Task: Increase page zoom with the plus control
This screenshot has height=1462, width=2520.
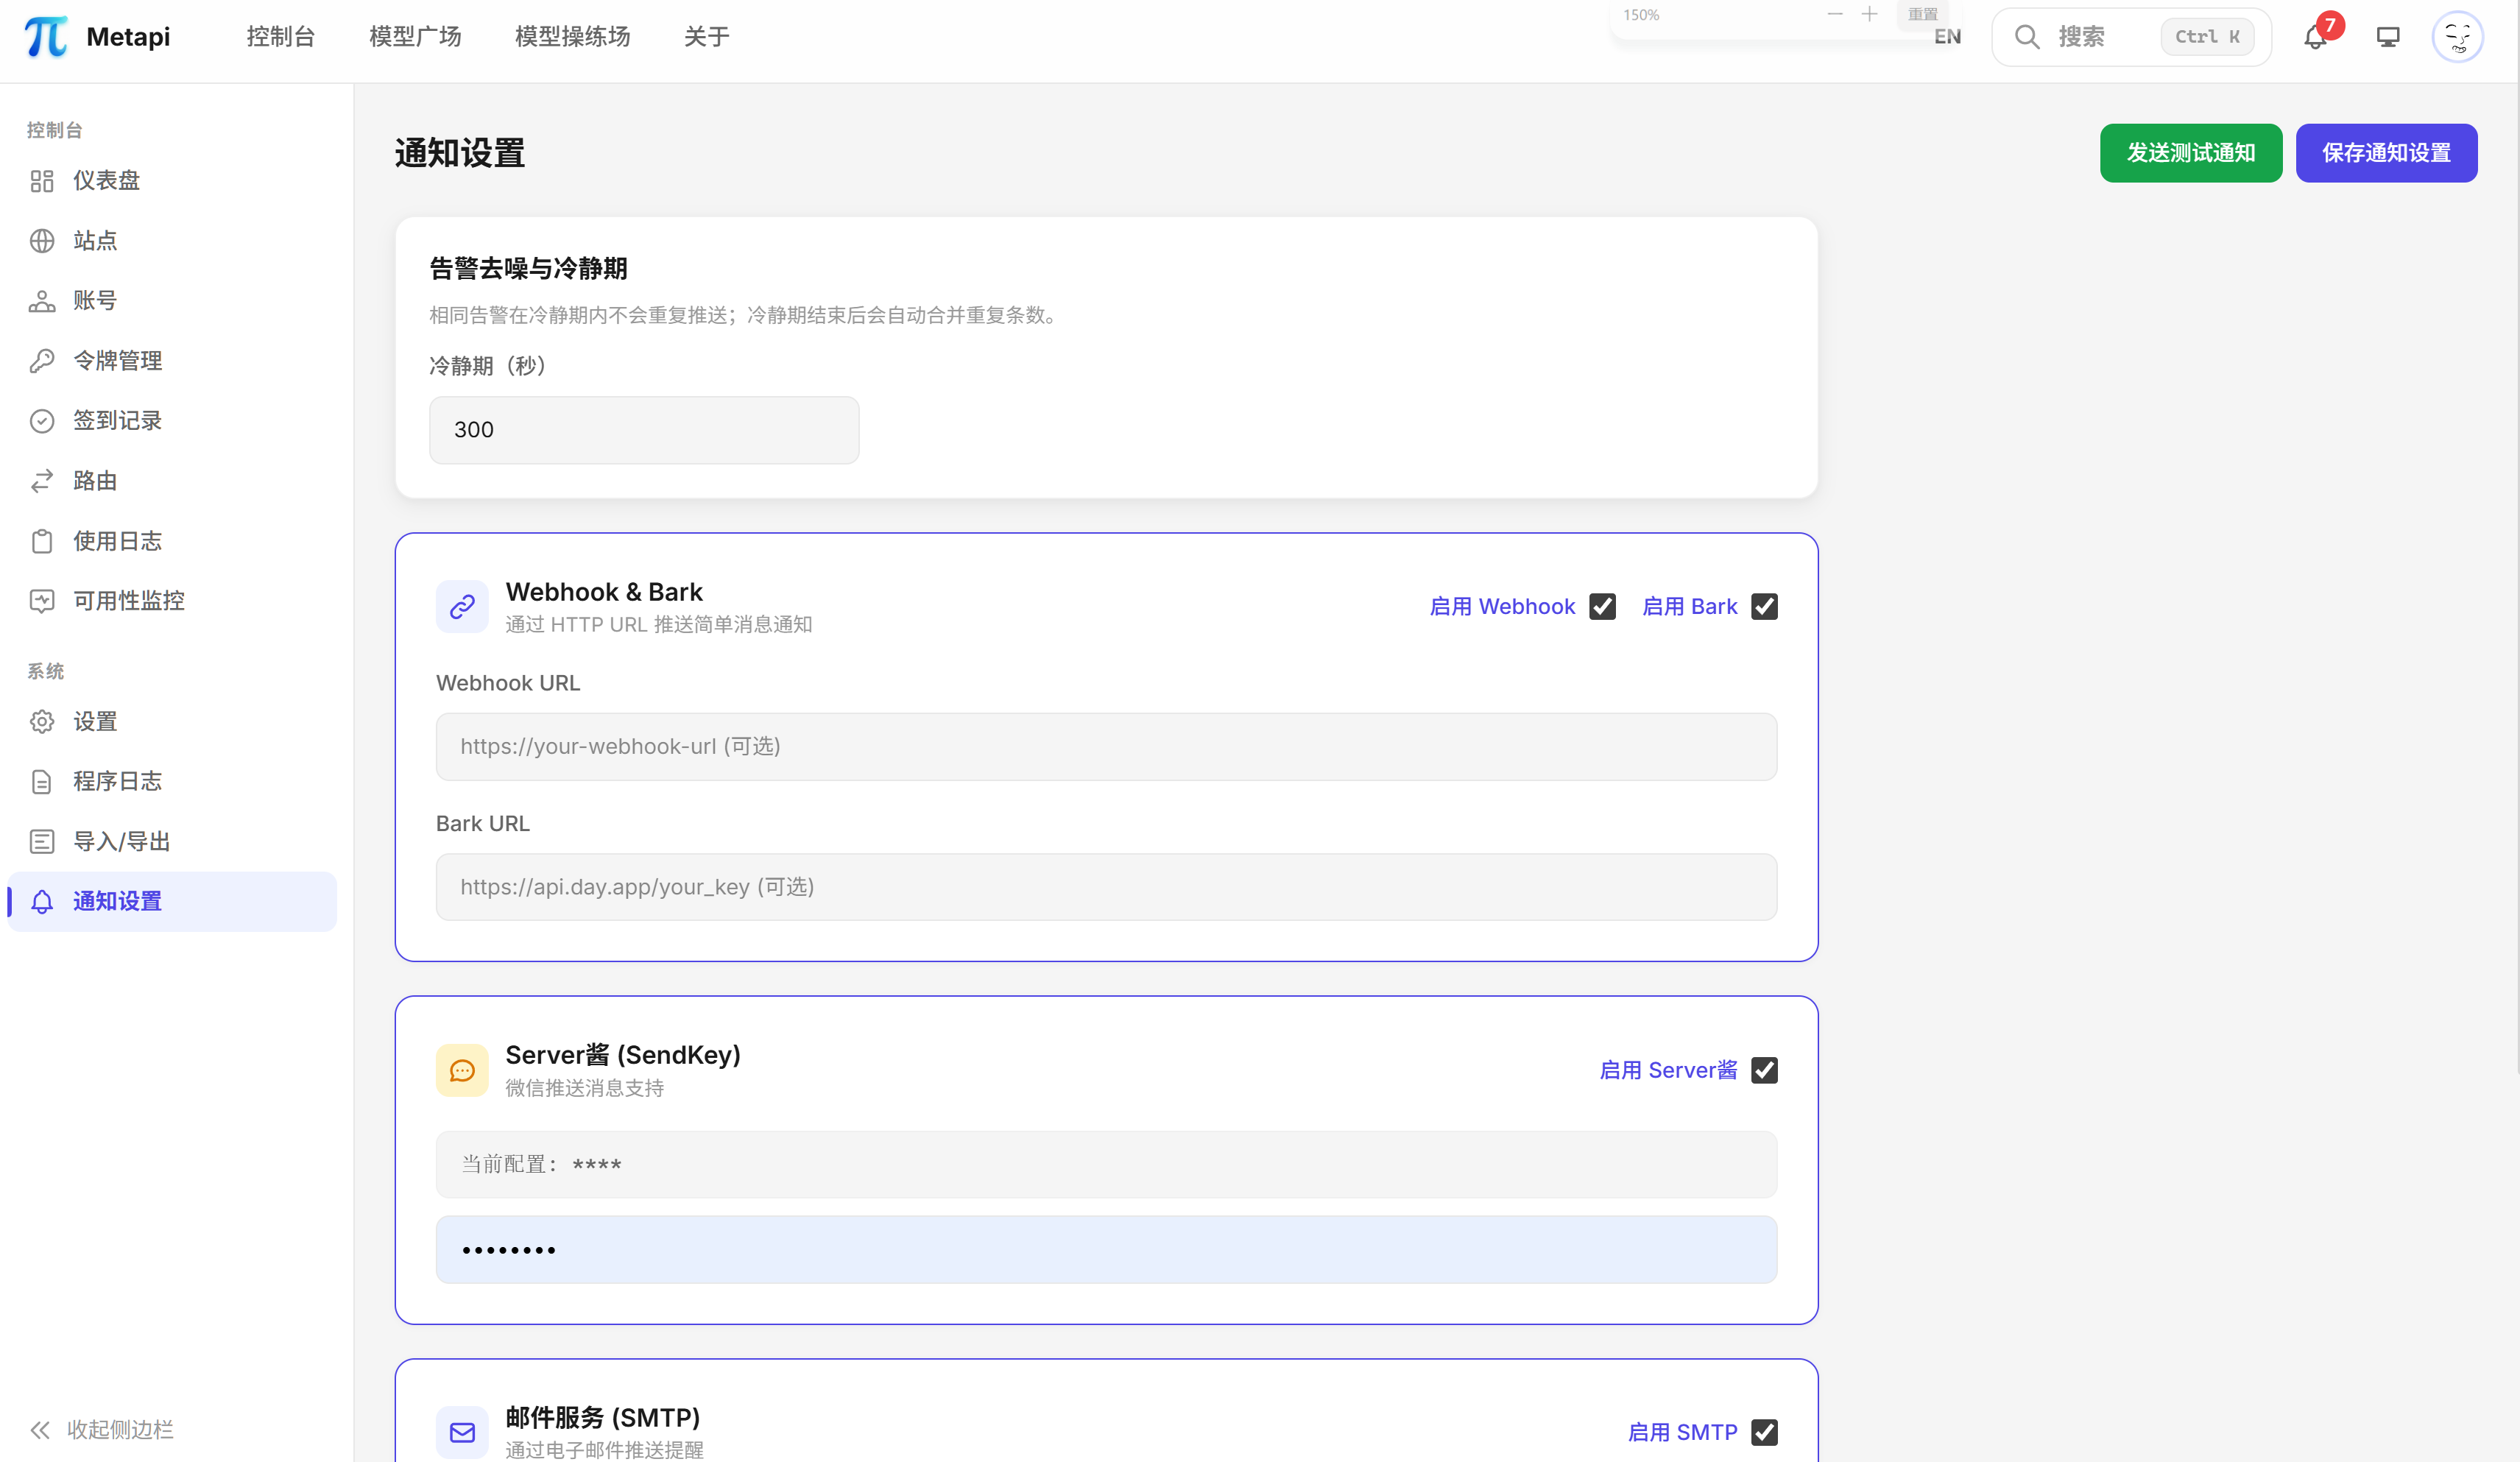Action: 1870,14
